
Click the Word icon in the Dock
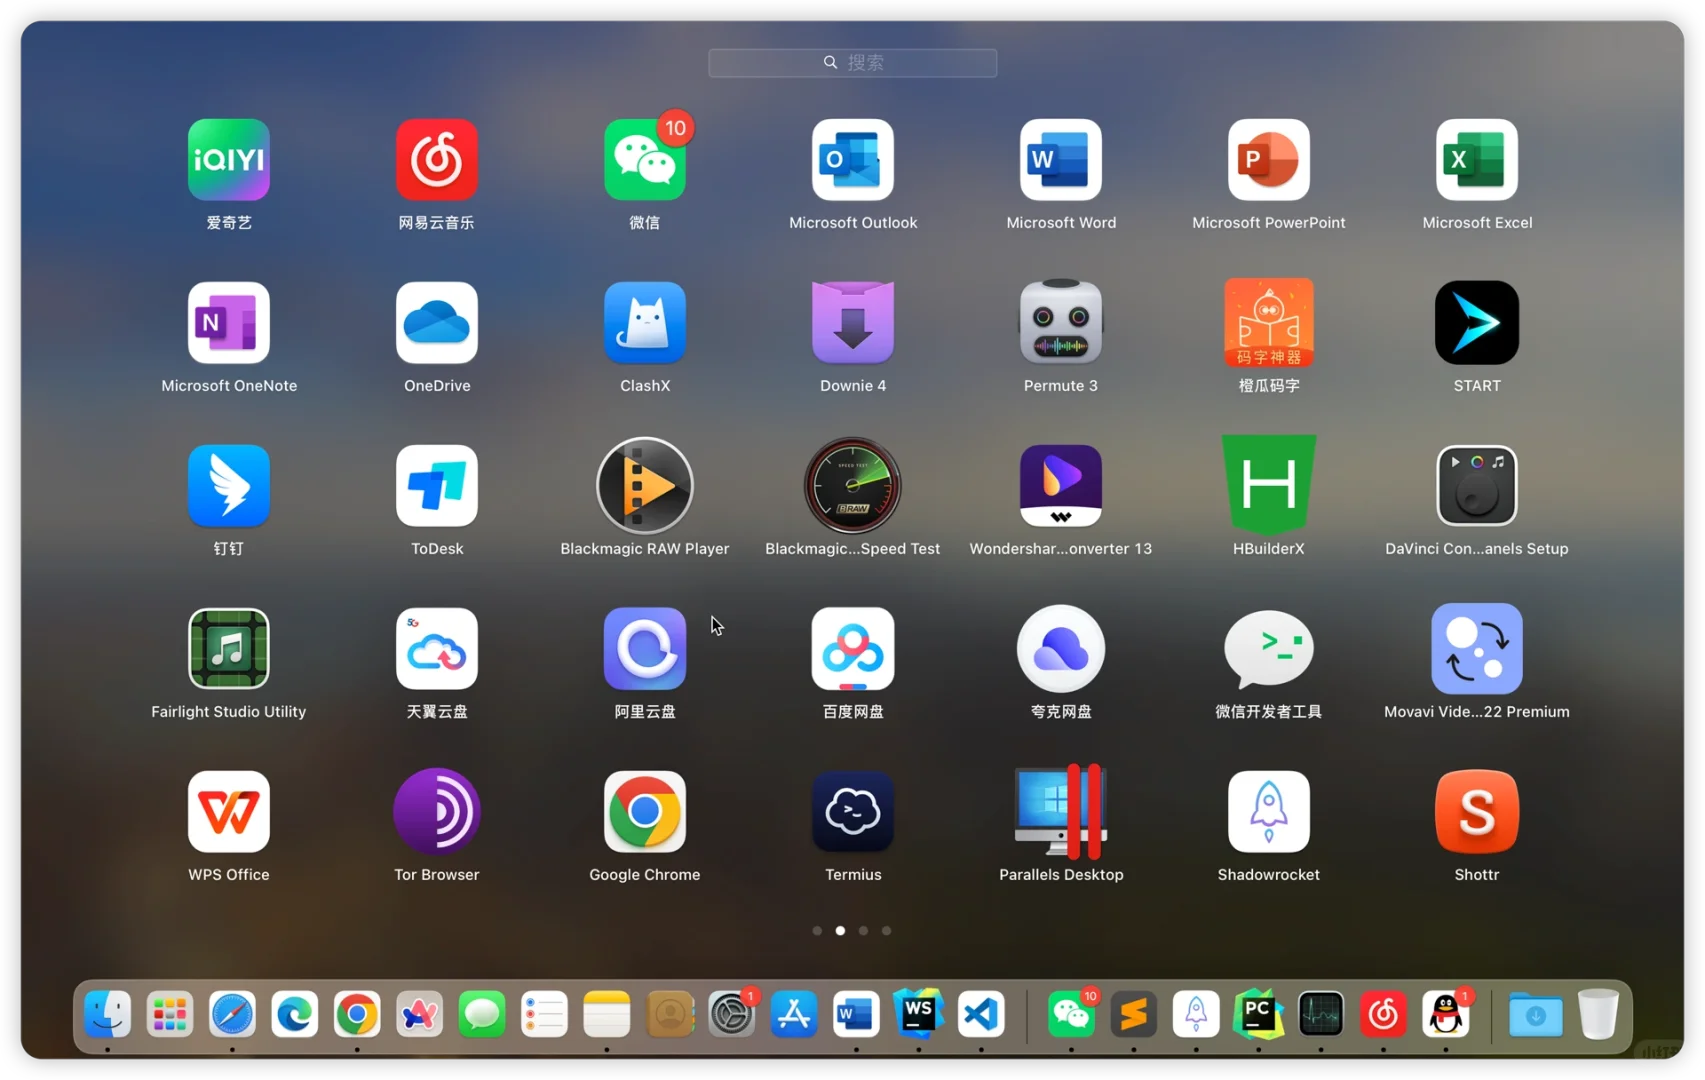pos(856,1015)
